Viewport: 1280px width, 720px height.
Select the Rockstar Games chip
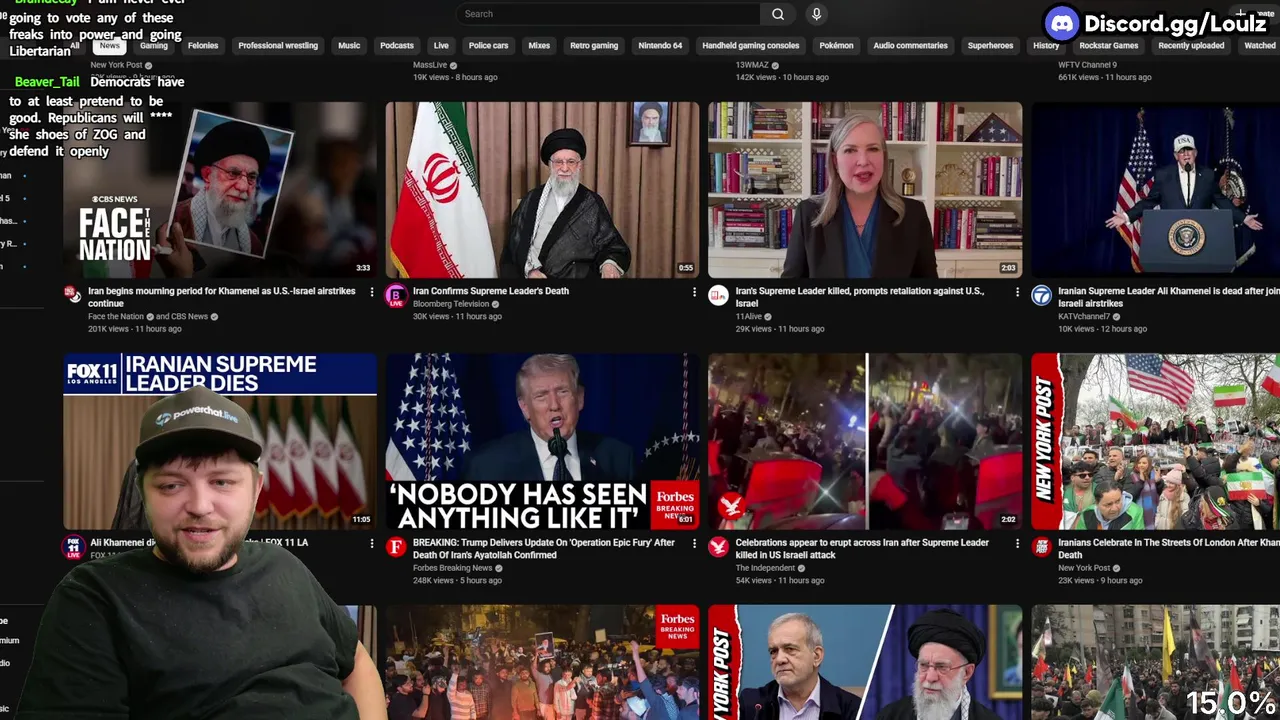tap(1108, 46)
